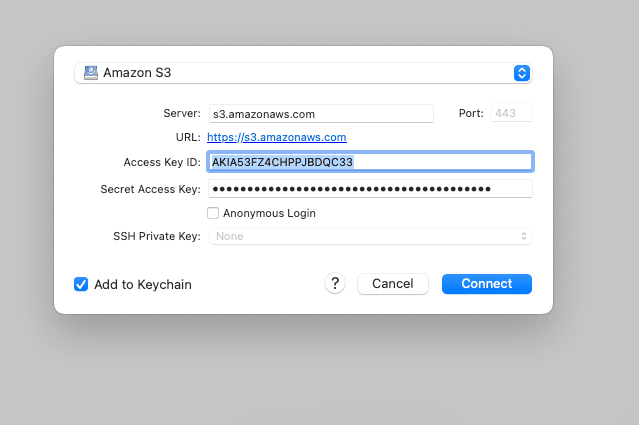This screenshot has height=425, width=639.
Task: Enable the Anonymous Login checkbox
Action: click(x=213, y=213)
